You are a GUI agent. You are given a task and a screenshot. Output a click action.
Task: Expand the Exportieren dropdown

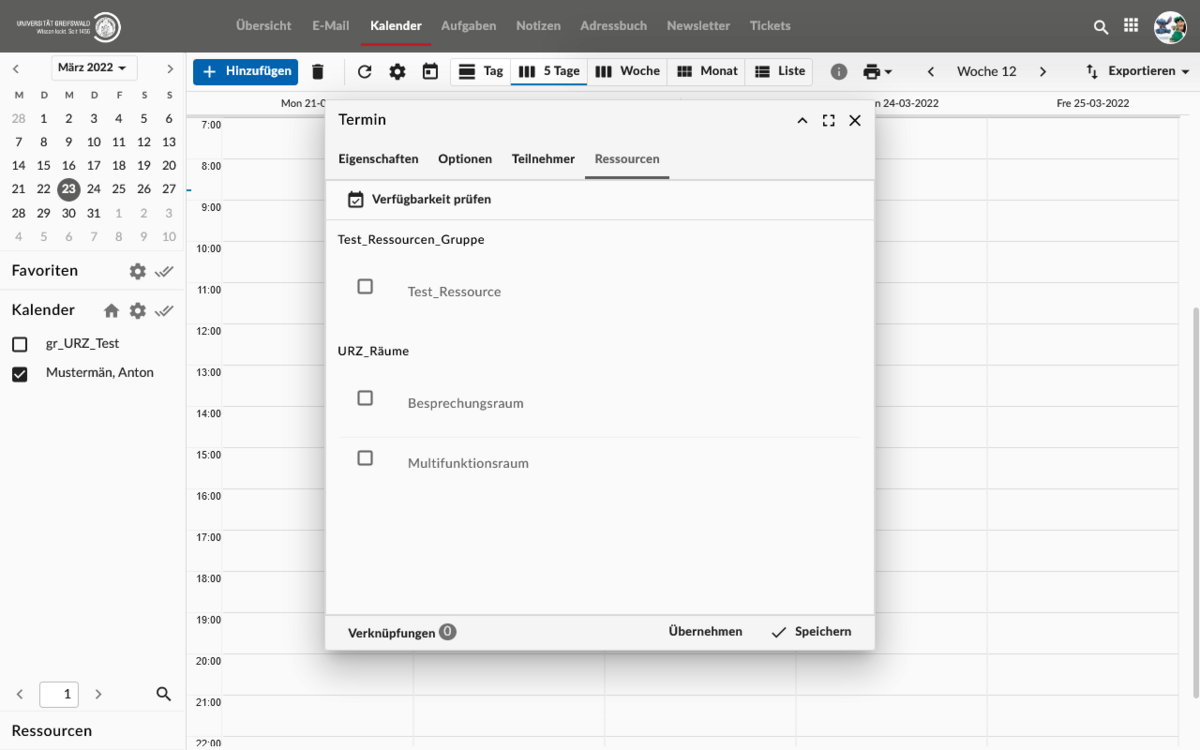[x=1138, y=72]
